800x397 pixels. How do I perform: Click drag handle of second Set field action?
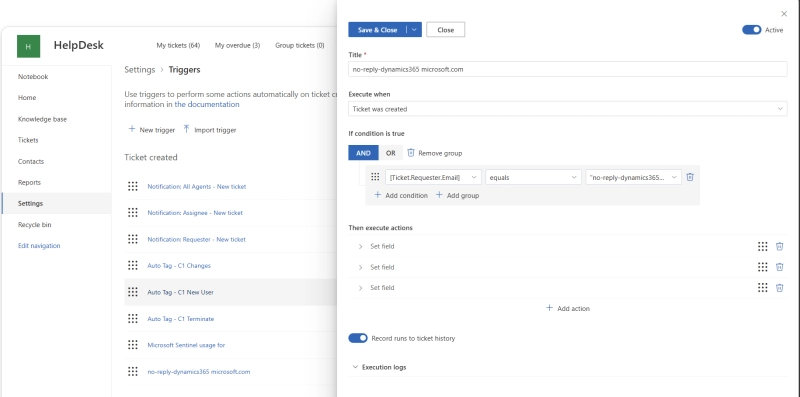tap(762, 267)
